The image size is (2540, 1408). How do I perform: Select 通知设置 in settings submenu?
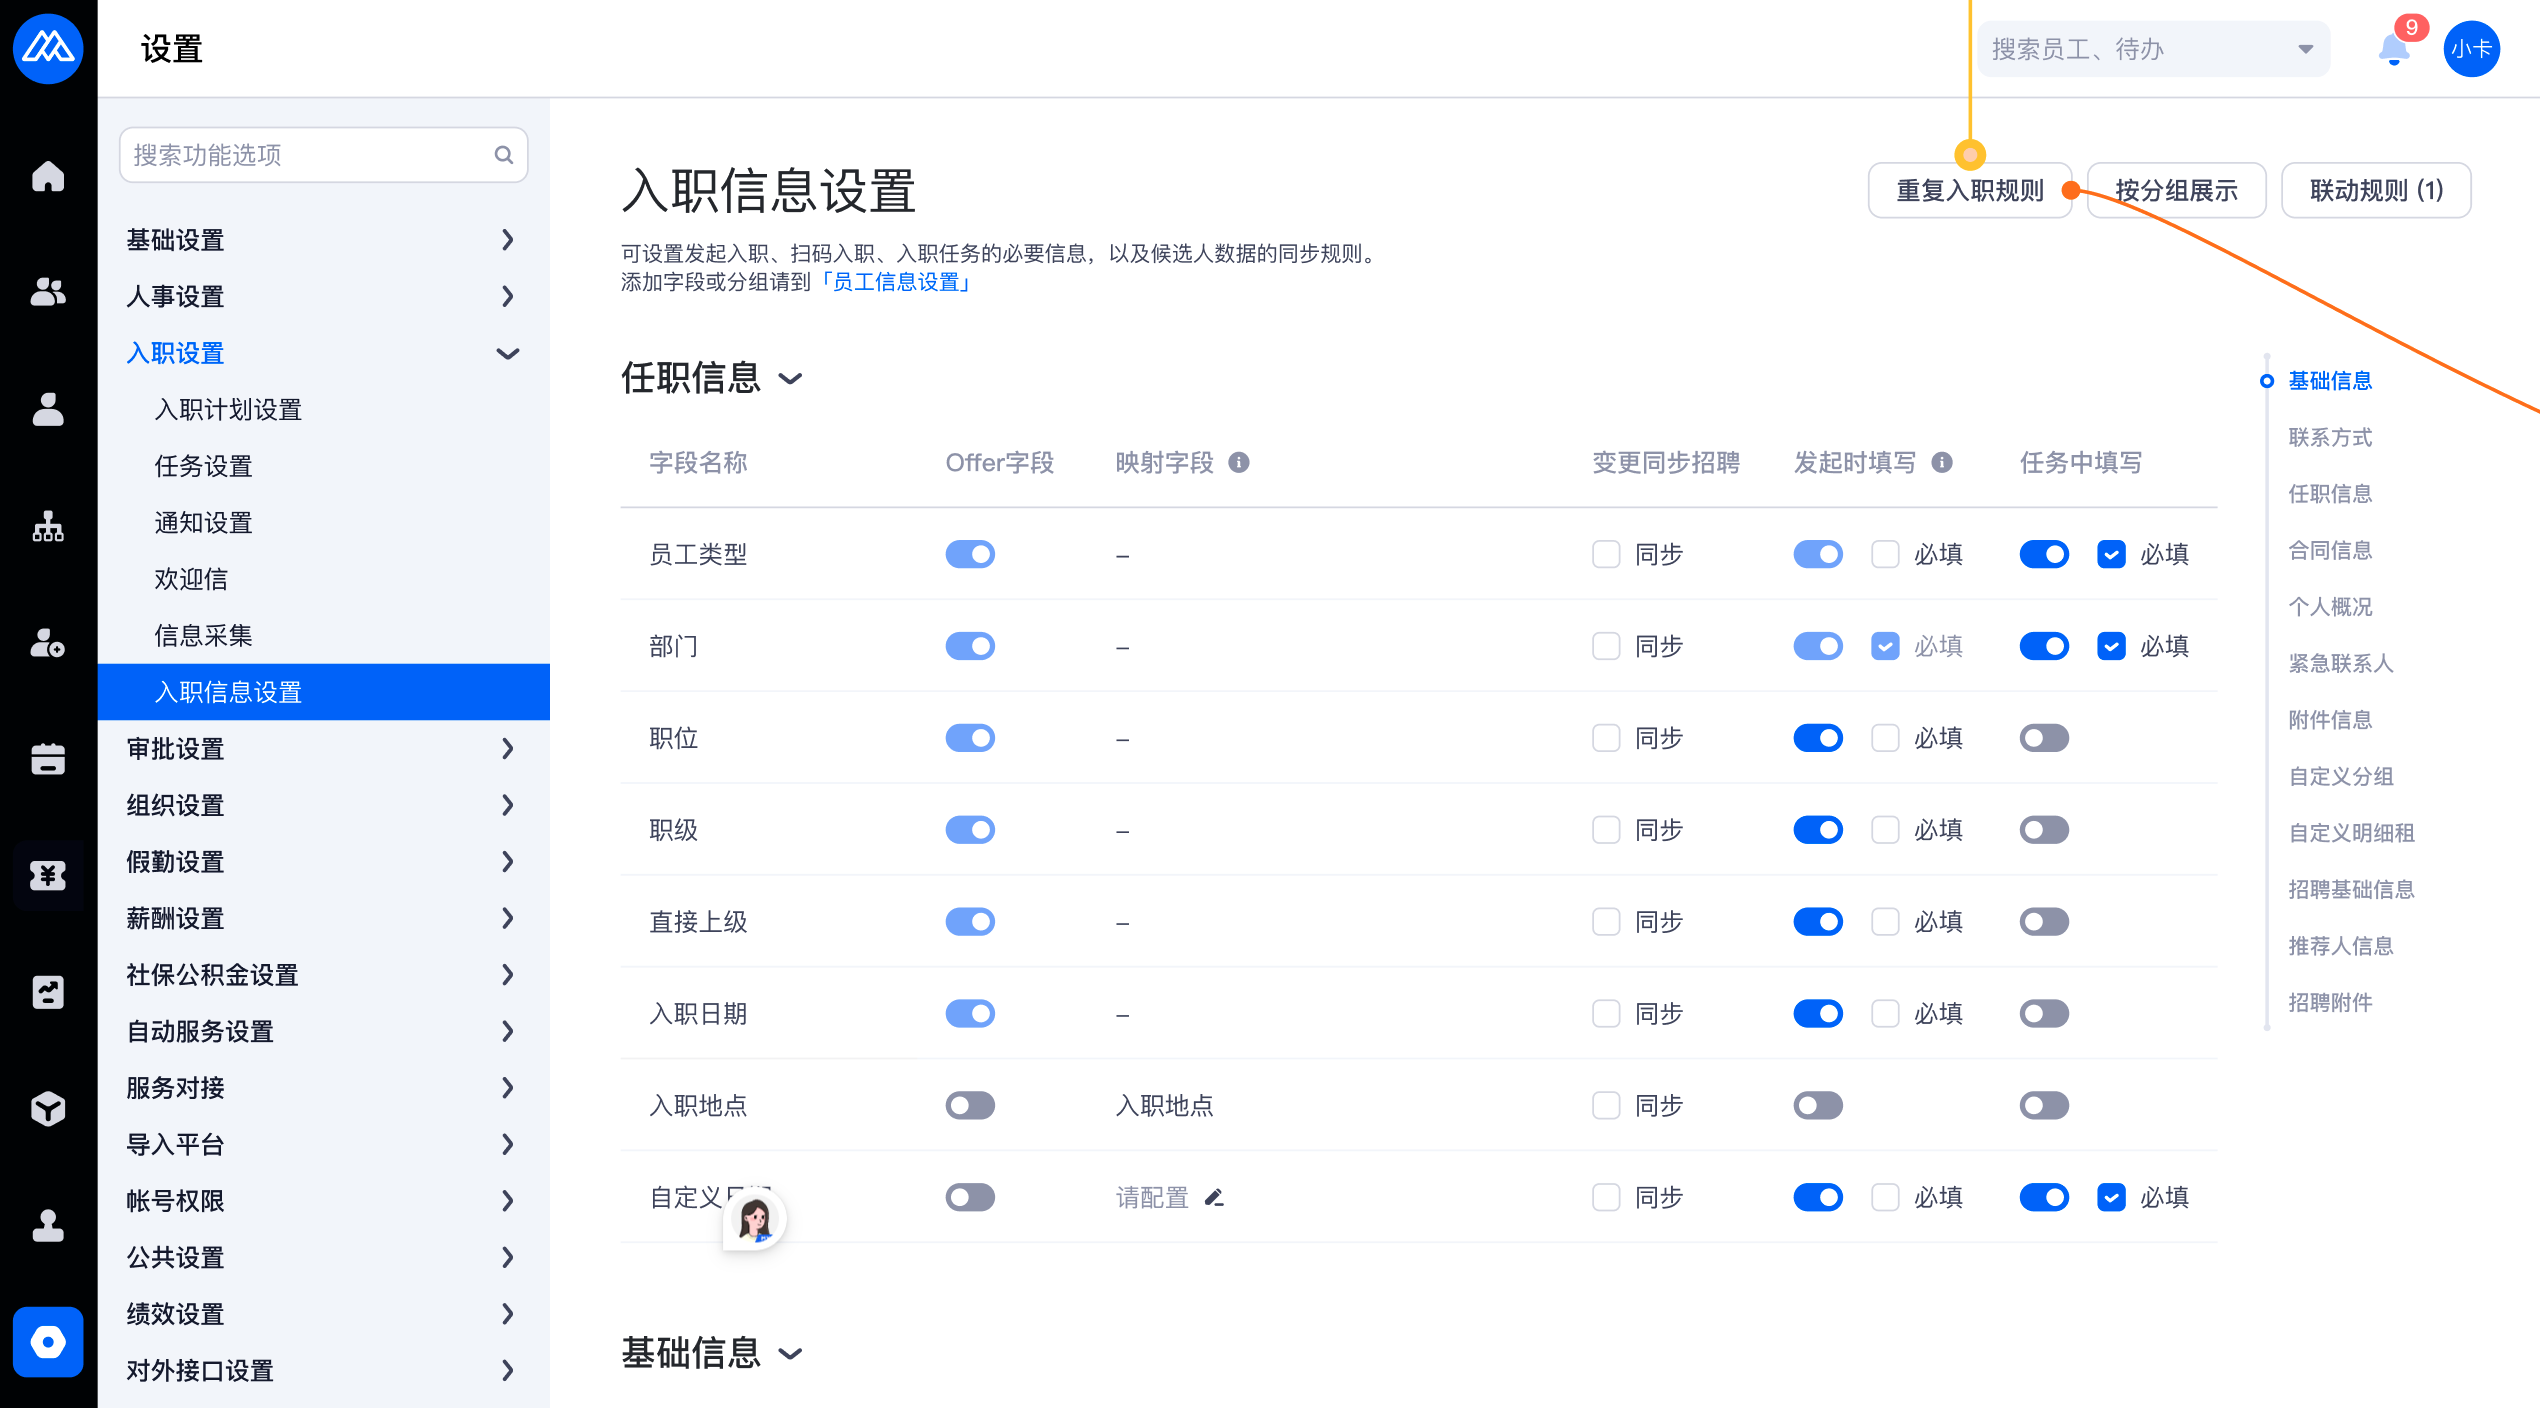[203, 522]
